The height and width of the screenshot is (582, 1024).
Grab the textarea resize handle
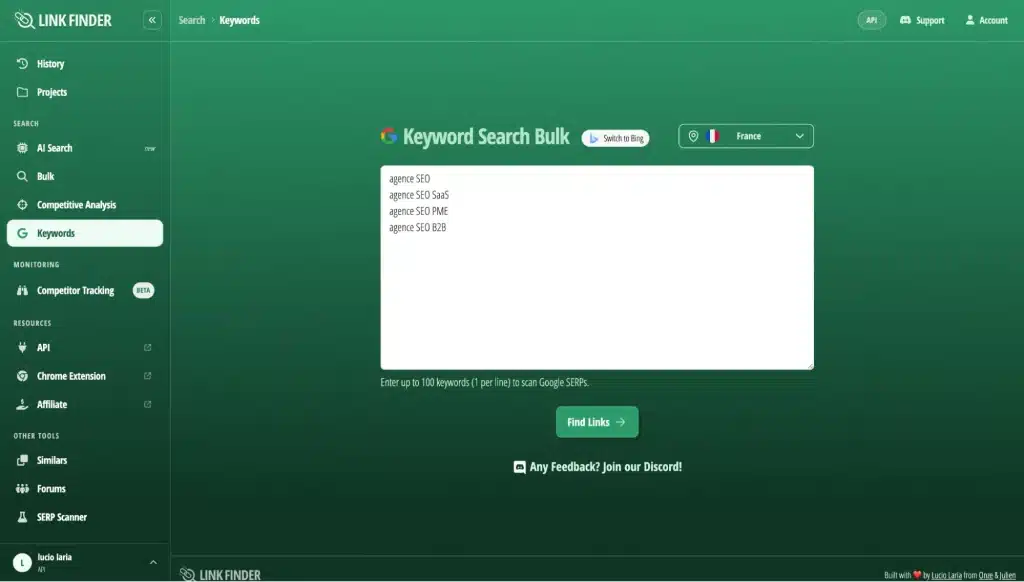click(810, 366)
